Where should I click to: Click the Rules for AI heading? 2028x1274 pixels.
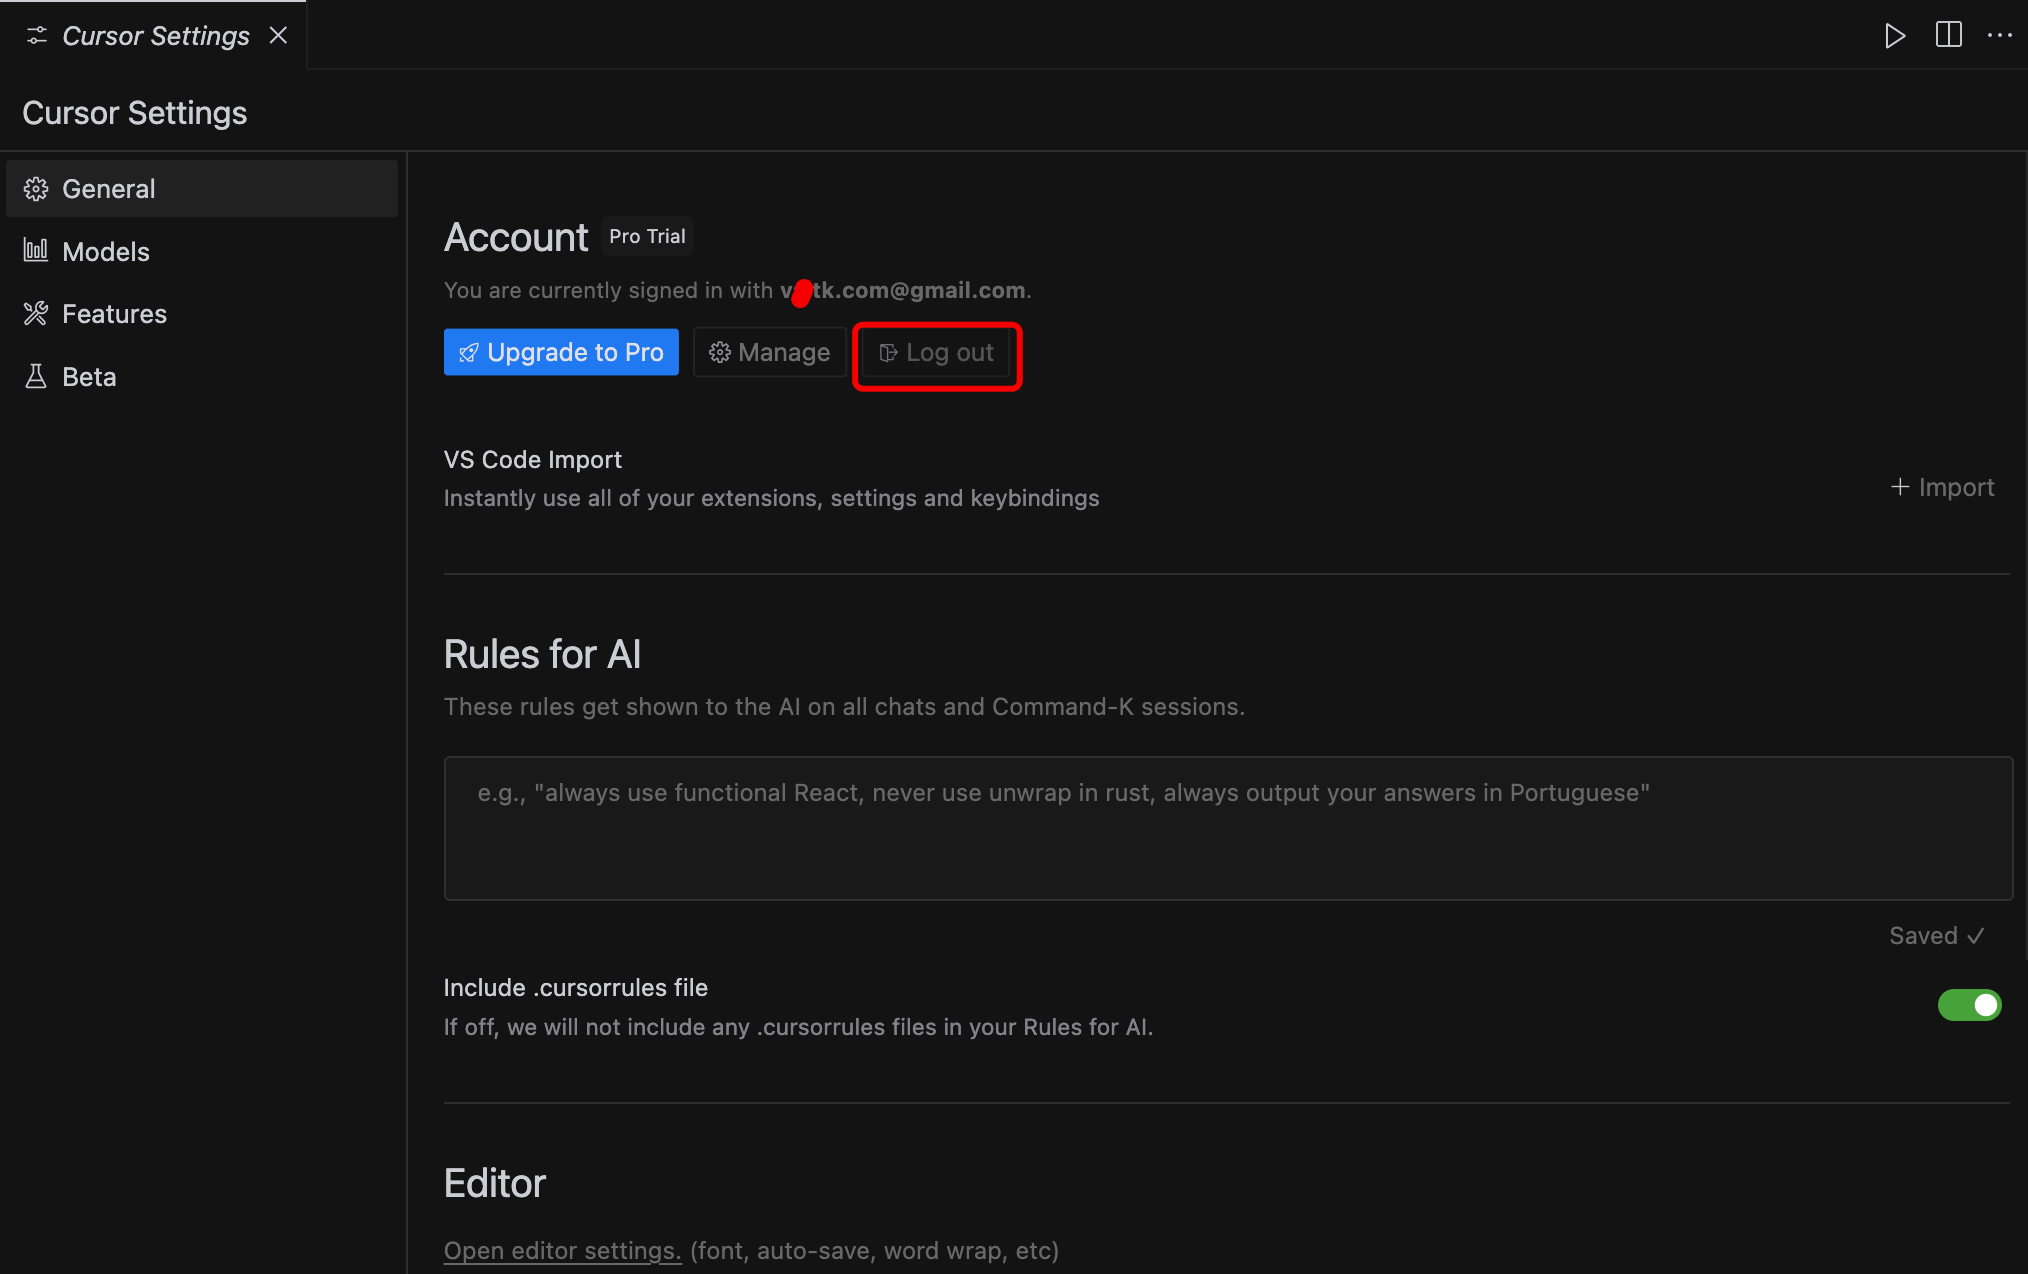(x=542, y=654)
